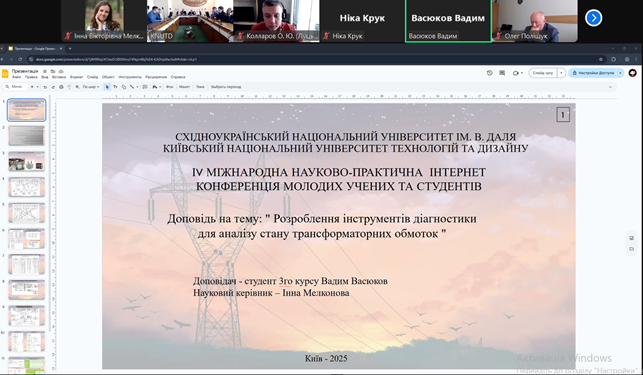Screen dimensions: 643x375
Task: Click the zoom magnifier tool
Action: pyautogui.click(x=77, y=87)
